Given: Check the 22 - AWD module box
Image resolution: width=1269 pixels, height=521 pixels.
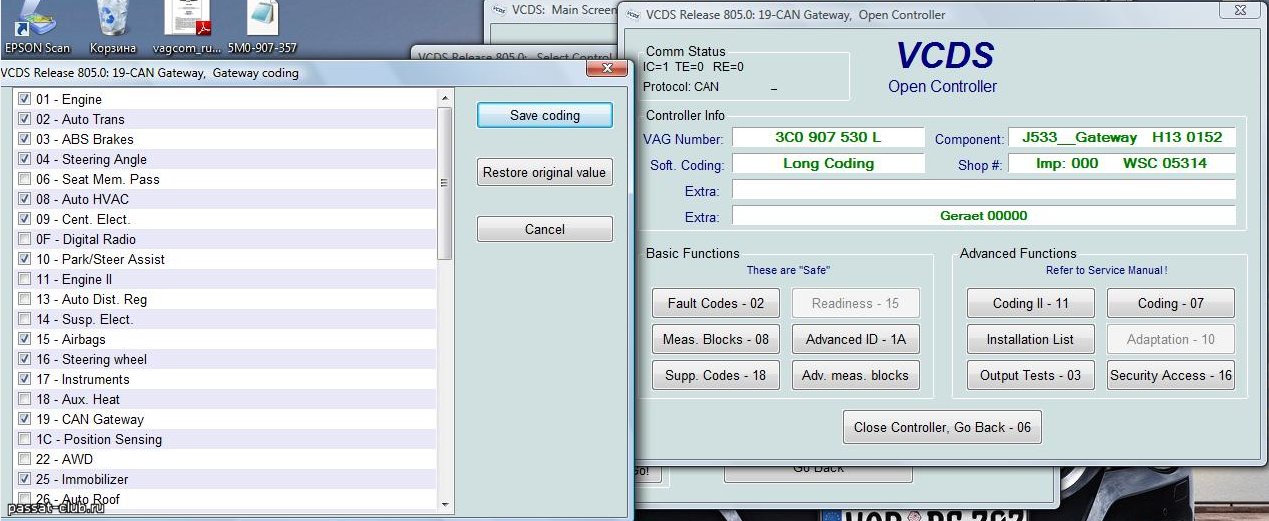Looking at the screenshot, I should (24, 459).
